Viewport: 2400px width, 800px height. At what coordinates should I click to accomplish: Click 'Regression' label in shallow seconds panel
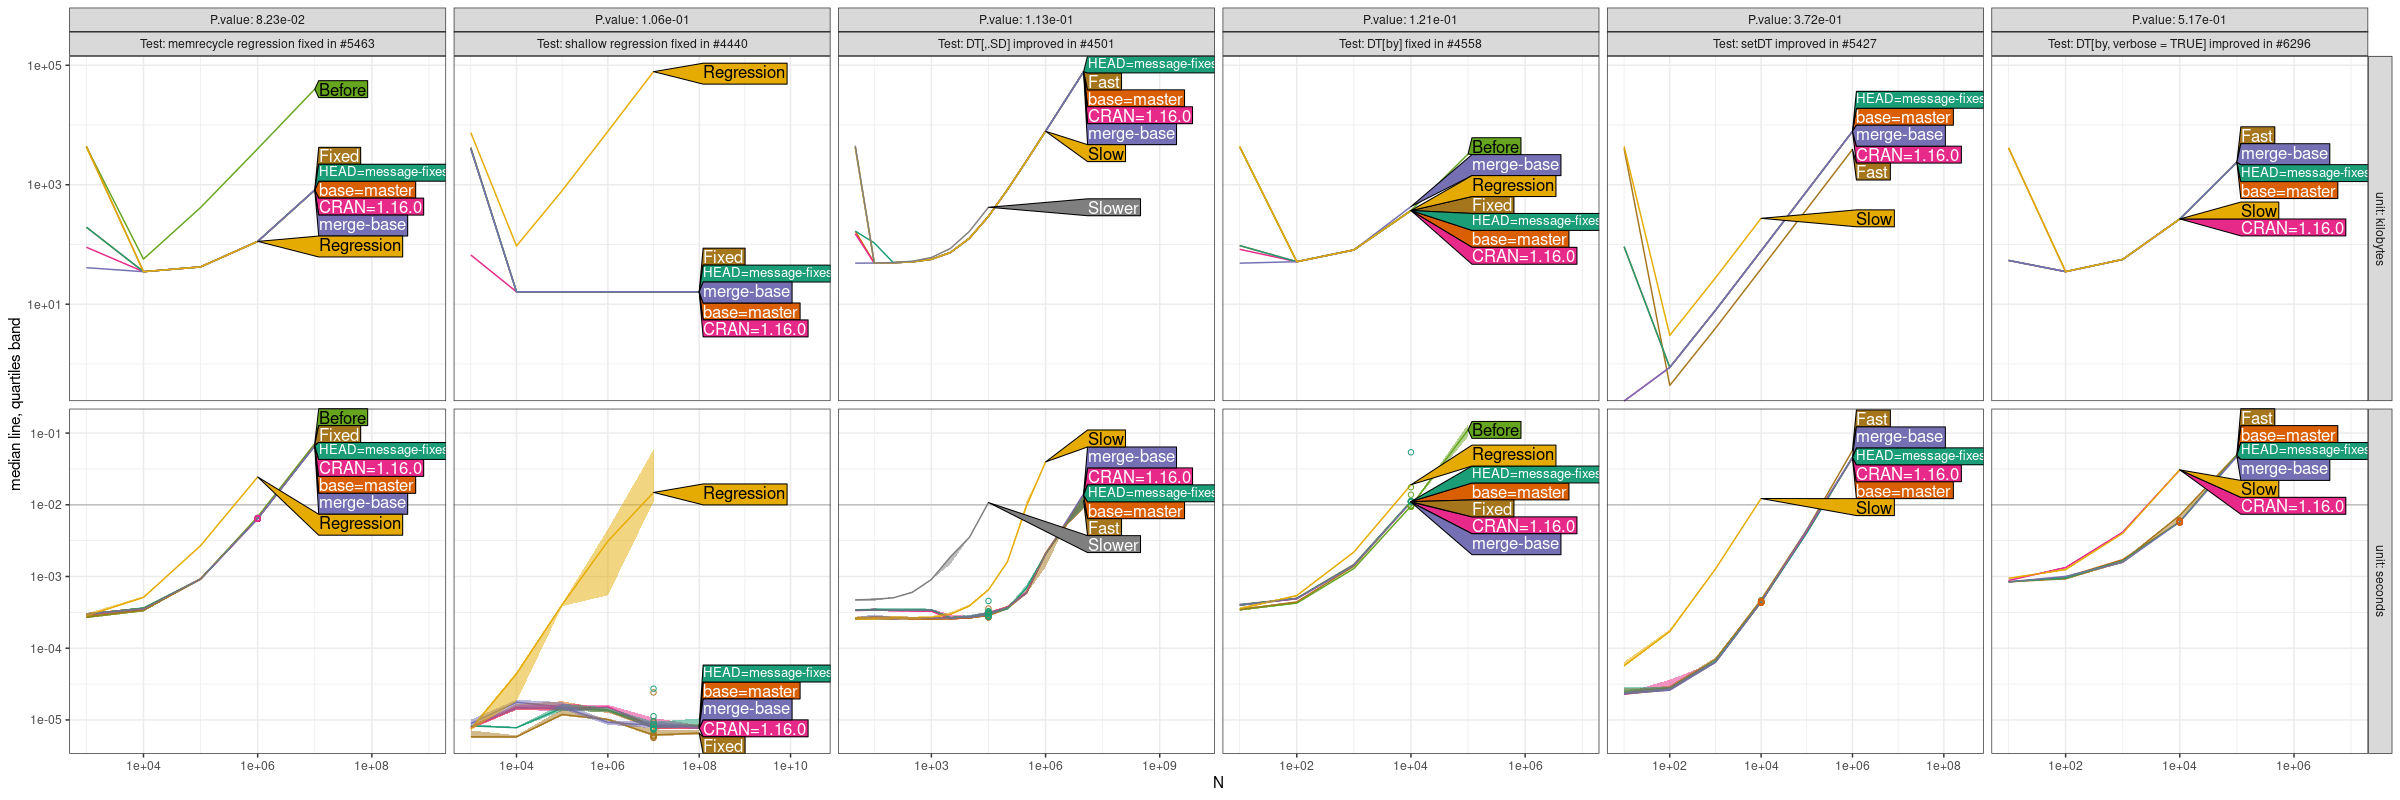(x=744, y=494)
